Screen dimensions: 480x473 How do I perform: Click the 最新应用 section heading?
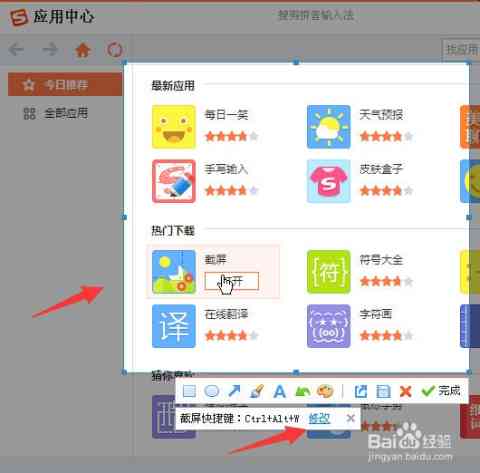click(x=173, y=86)
